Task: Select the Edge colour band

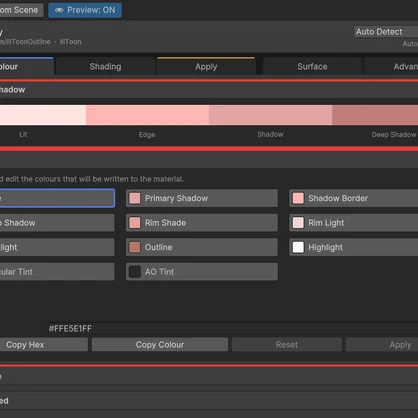Action: pos(147,115)
